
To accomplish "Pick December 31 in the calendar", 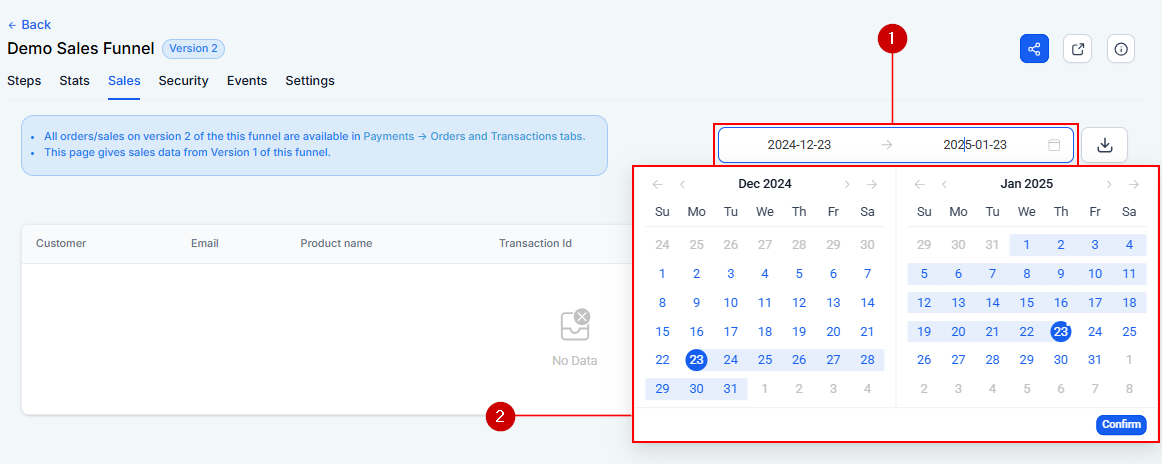I will (x=731, y=389).
